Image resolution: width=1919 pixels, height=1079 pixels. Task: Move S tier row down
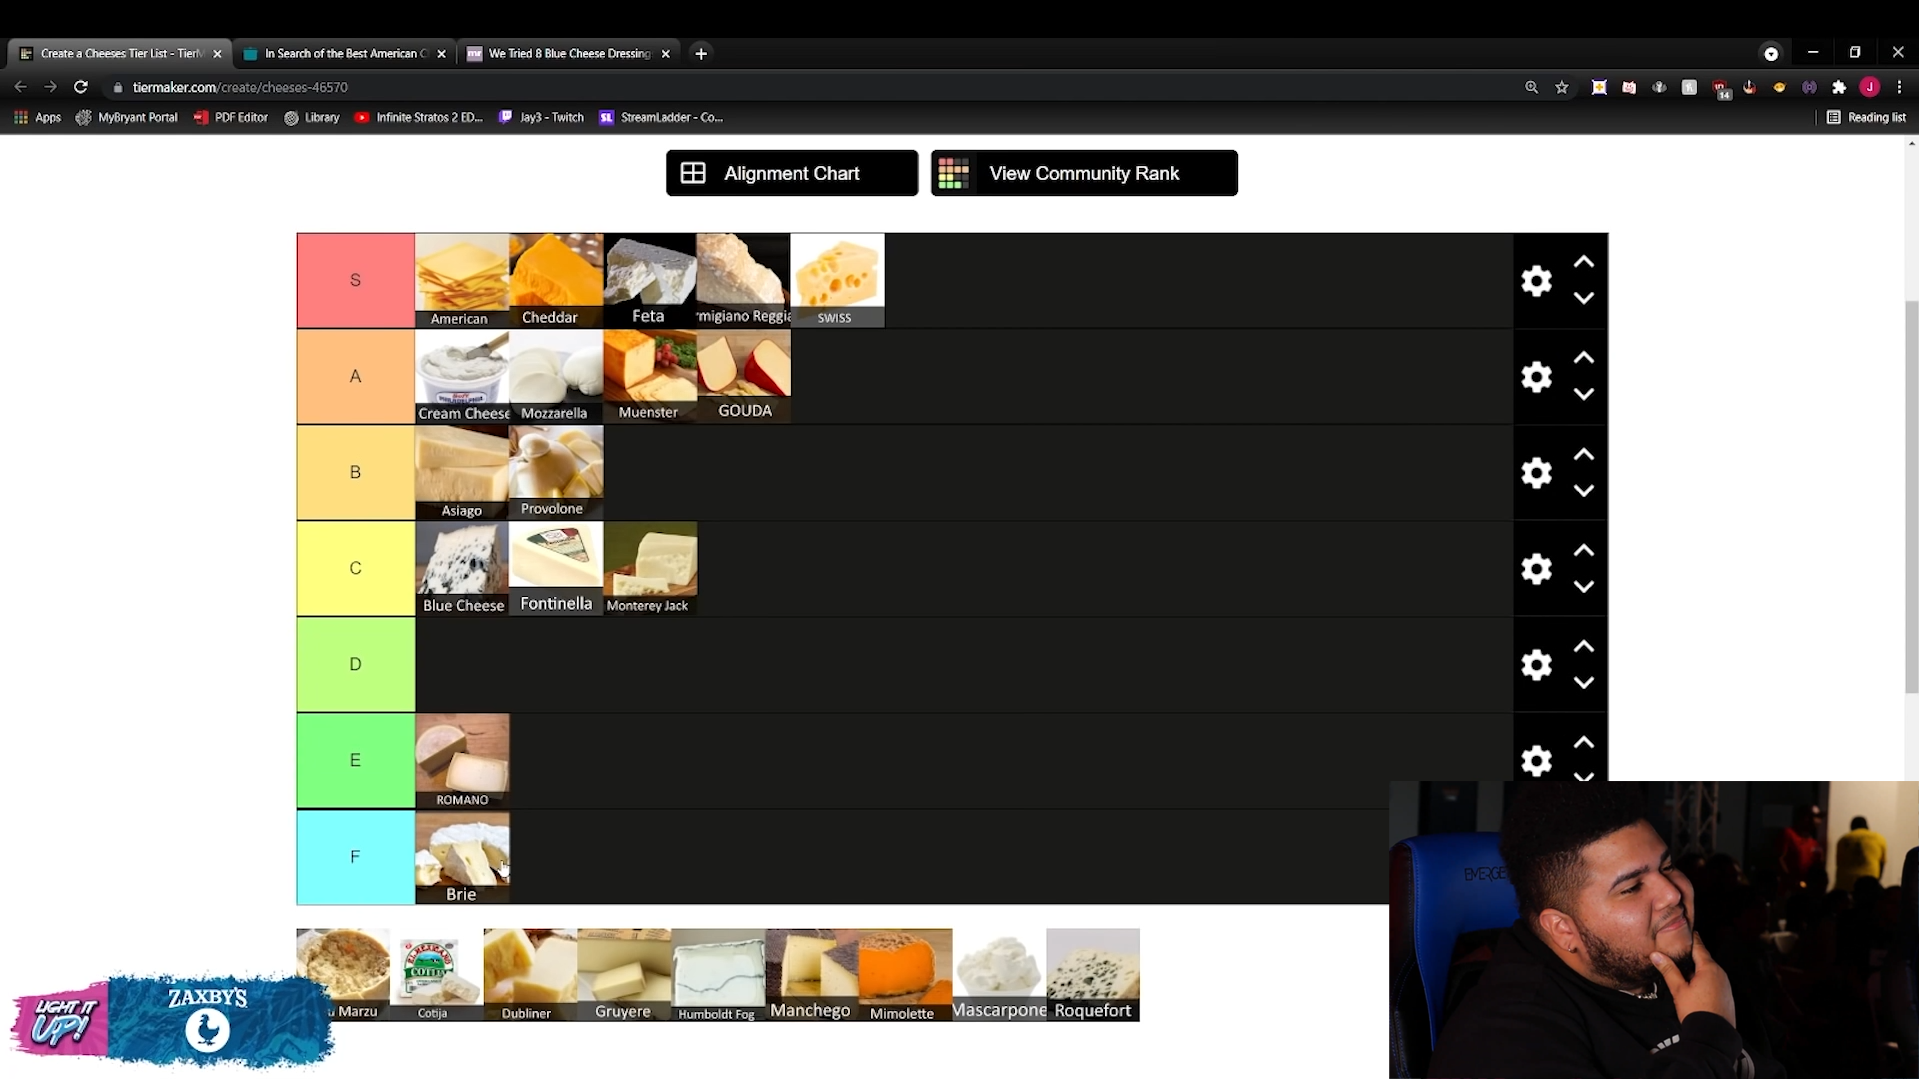tap(1584, 298)
